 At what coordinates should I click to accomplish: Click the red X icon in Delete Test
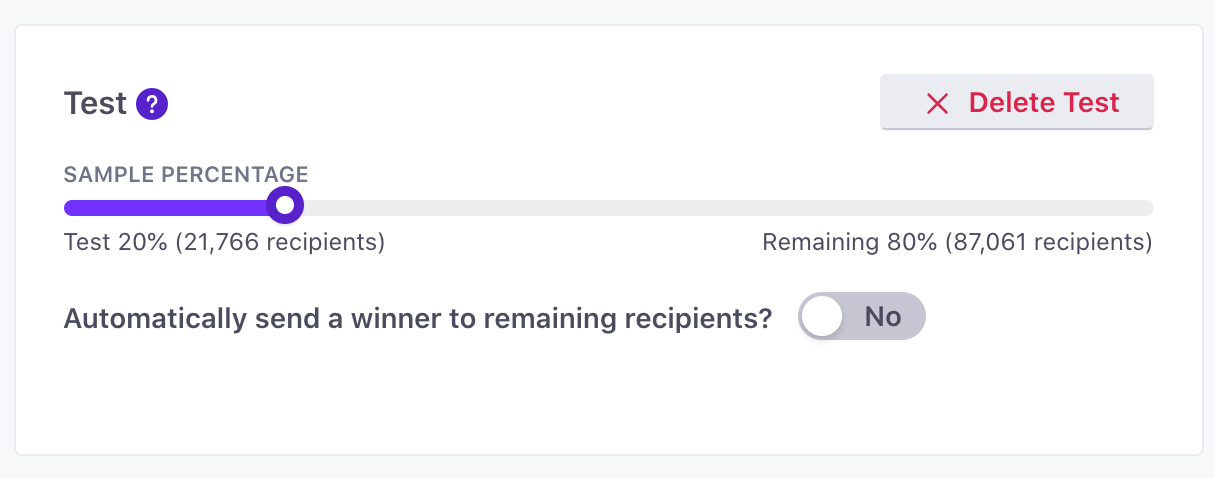click(x=937, y=103)
